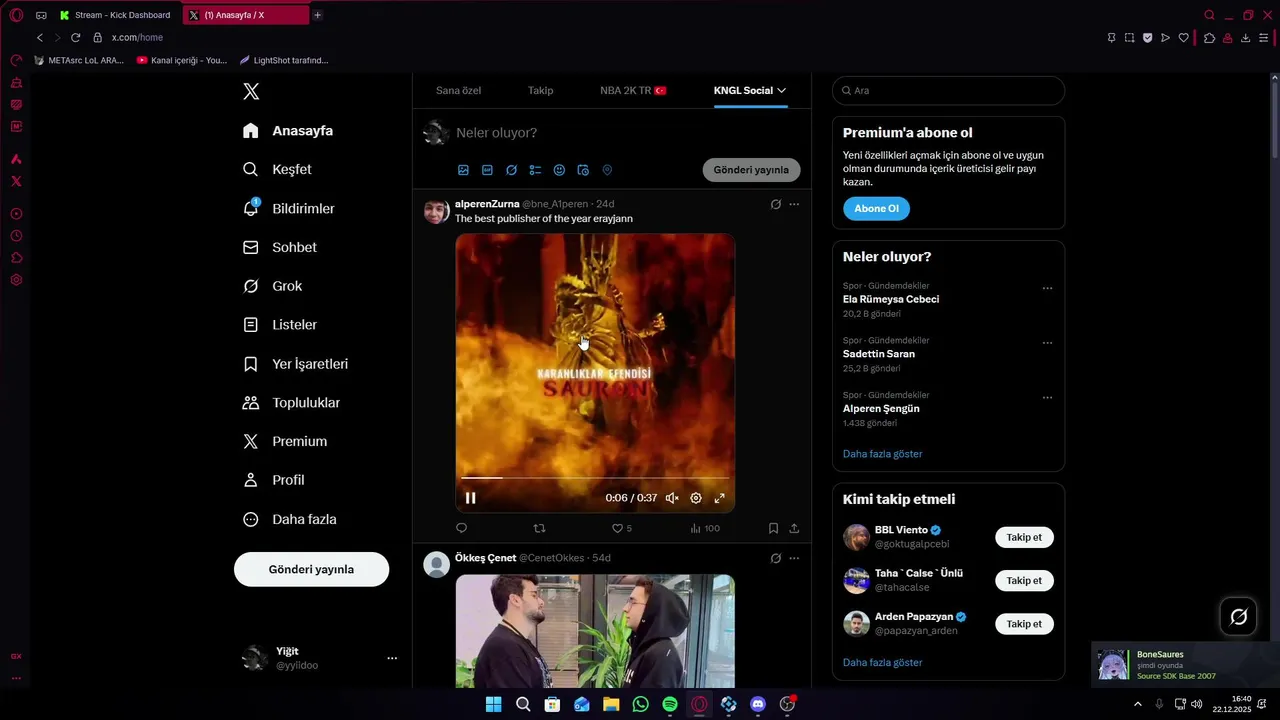Open Grok enhance icon in composer
1280x720 pixels.
pos(511,170)
